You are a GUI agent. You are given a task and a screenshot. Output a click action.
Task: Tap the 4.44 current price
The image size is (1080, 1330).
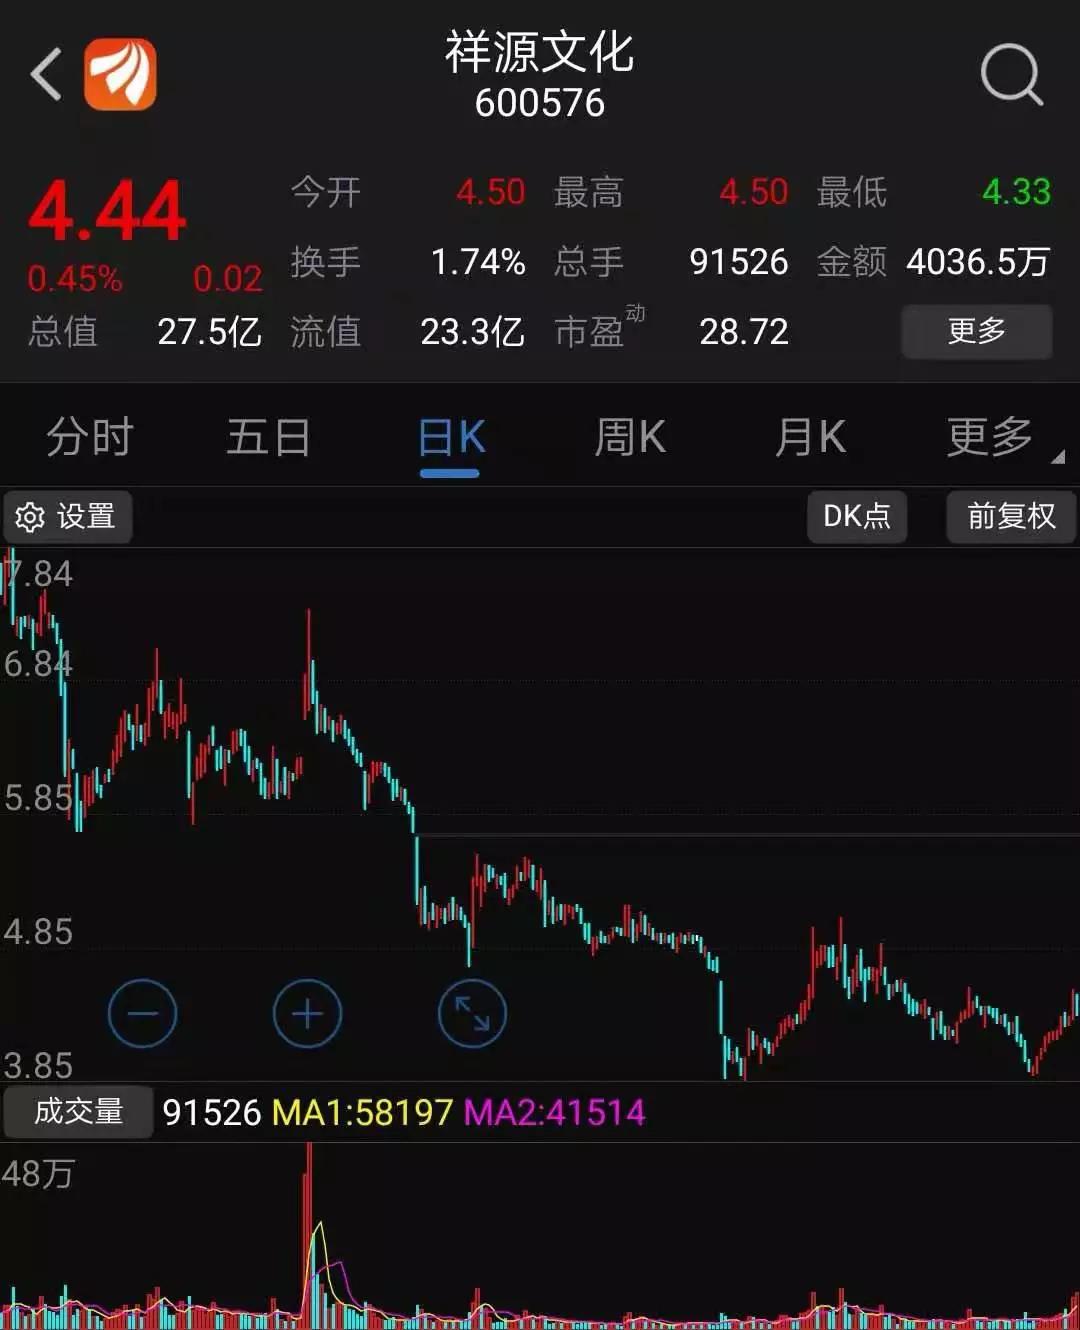[x=107, y=212]
